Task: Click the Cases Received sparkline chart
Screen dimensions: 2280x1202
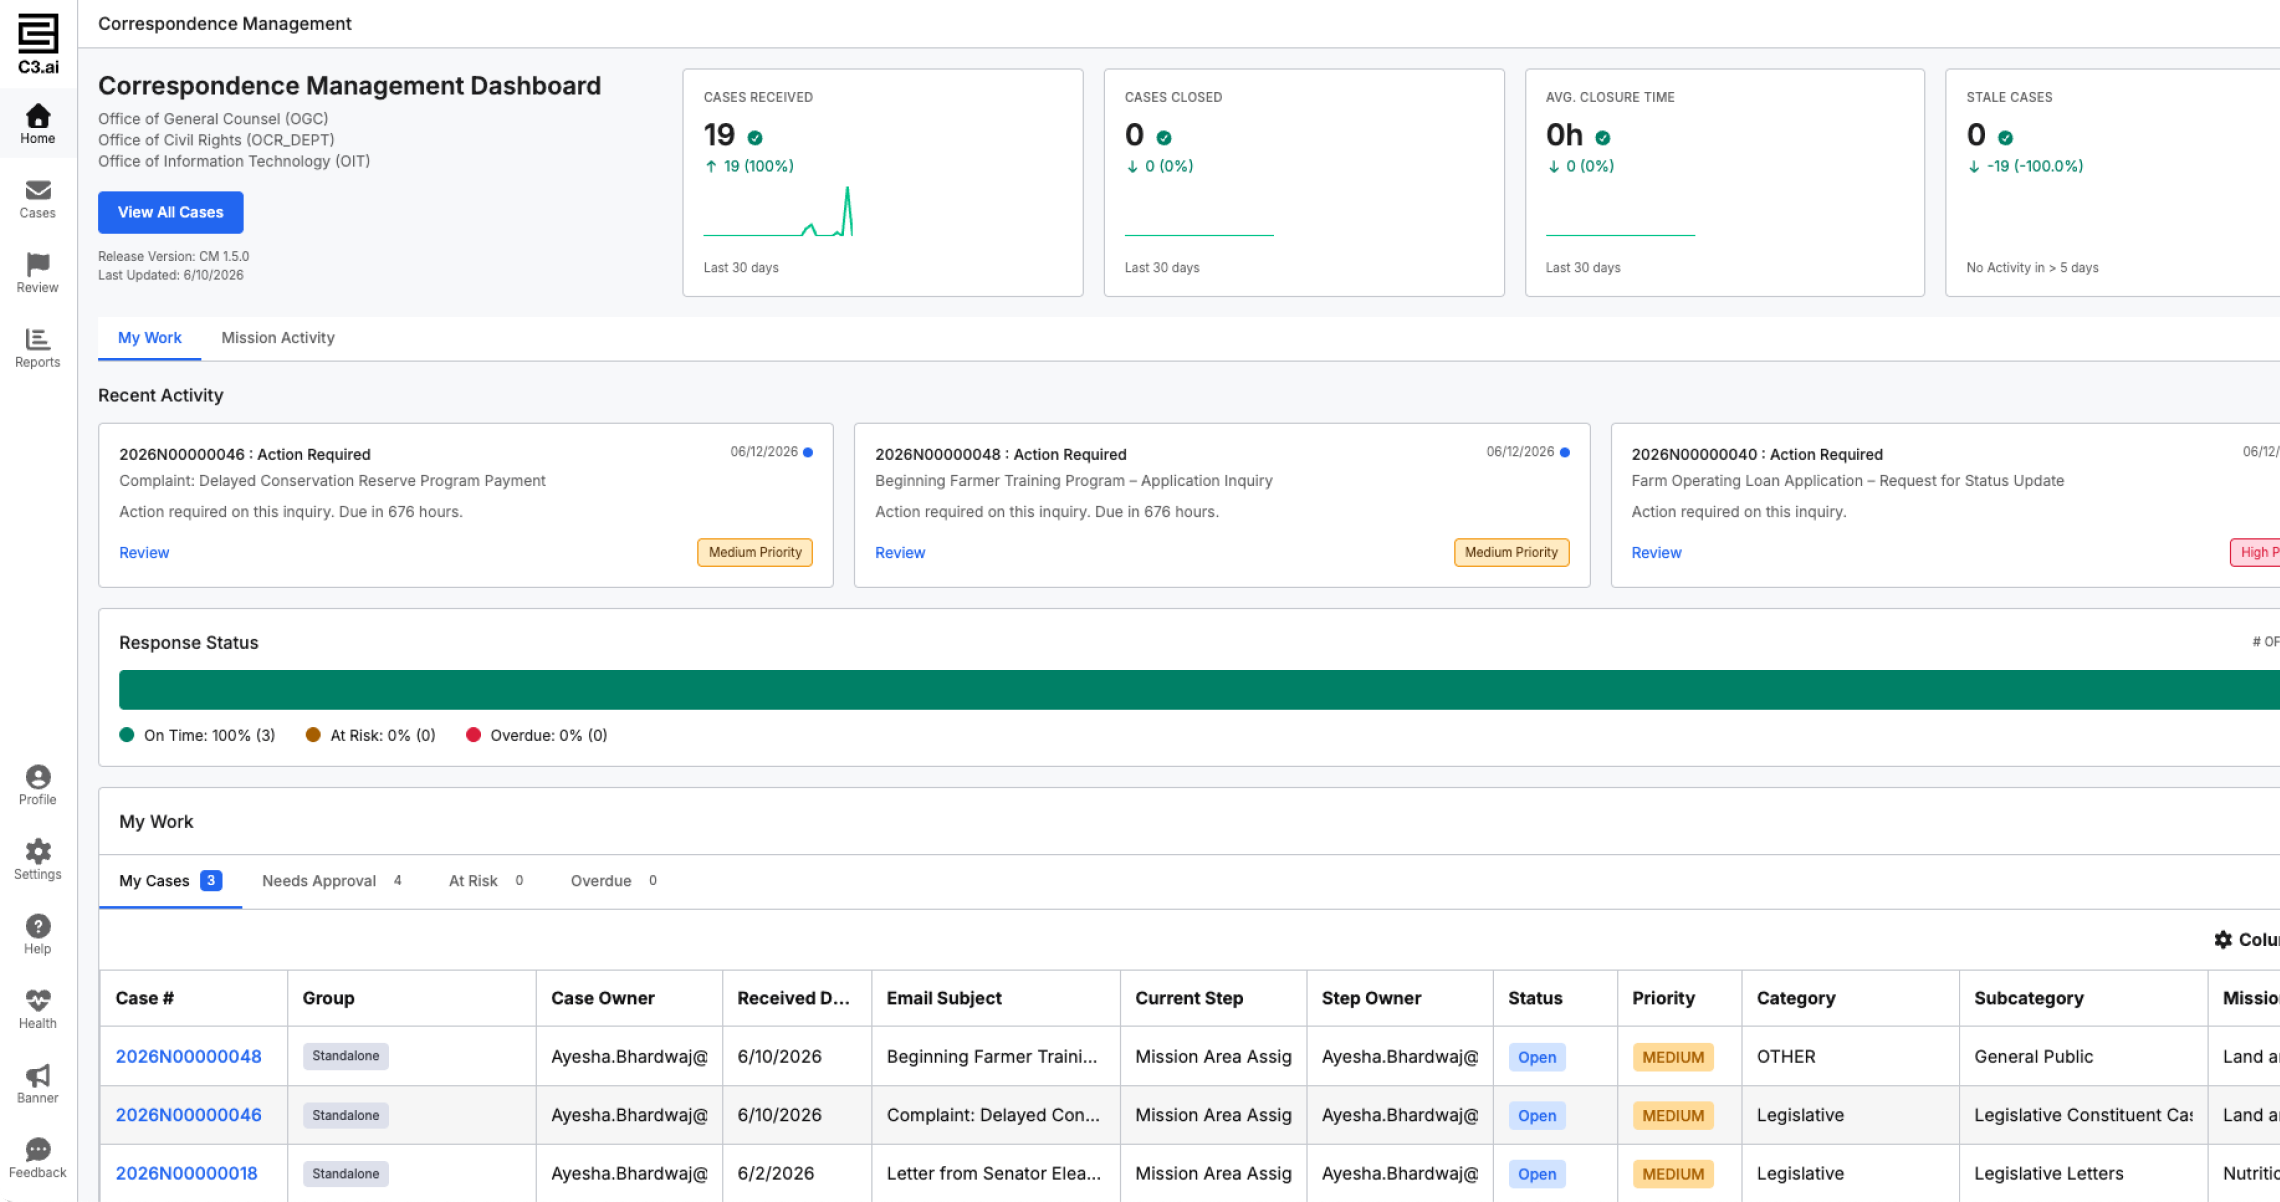Action: click(x=778, y=211)
